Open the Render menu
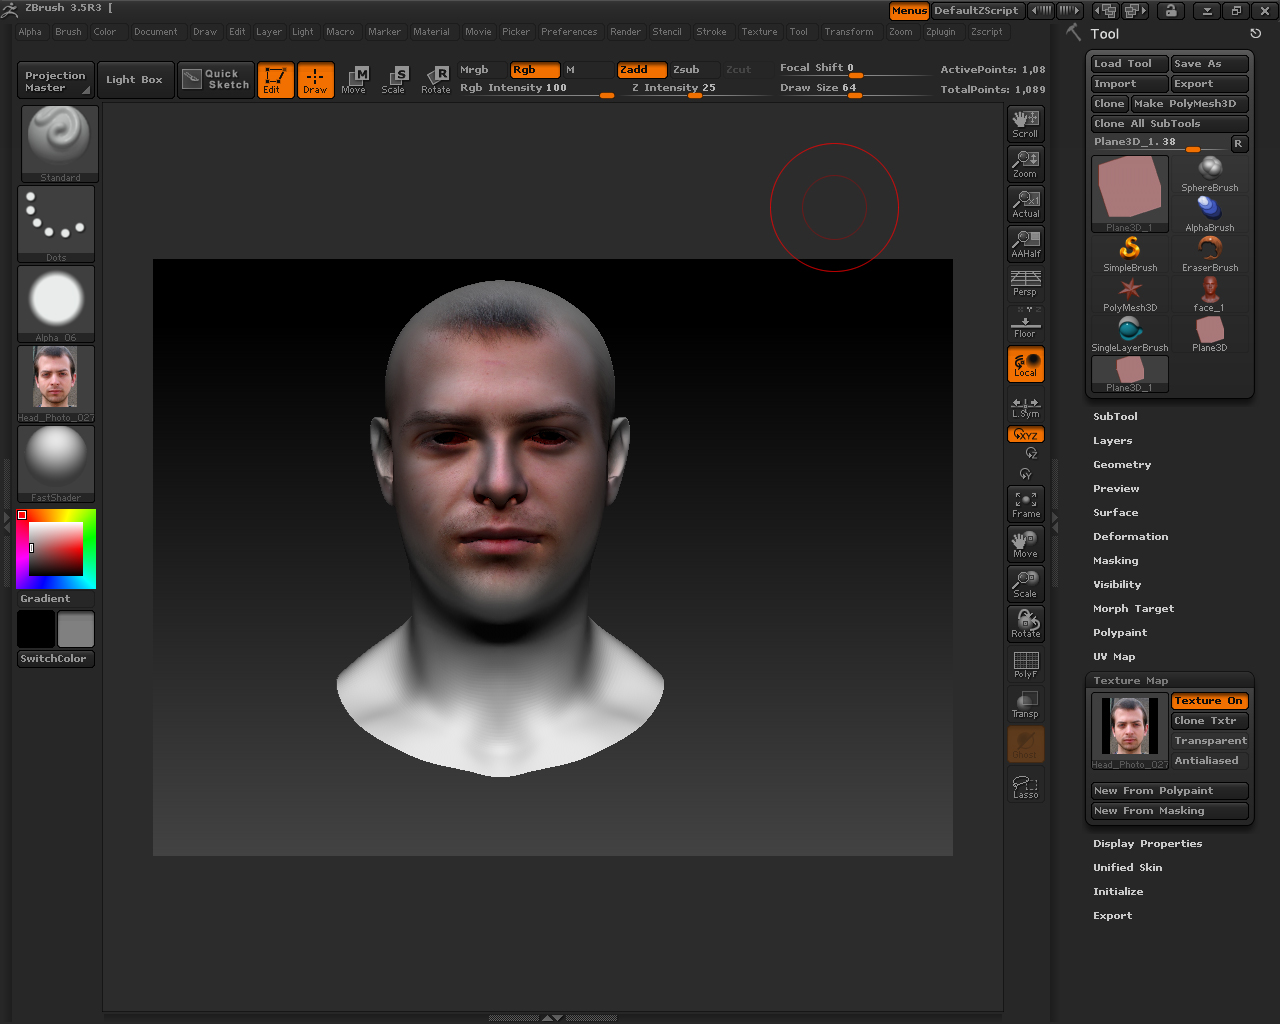 (x=625, y=31)
